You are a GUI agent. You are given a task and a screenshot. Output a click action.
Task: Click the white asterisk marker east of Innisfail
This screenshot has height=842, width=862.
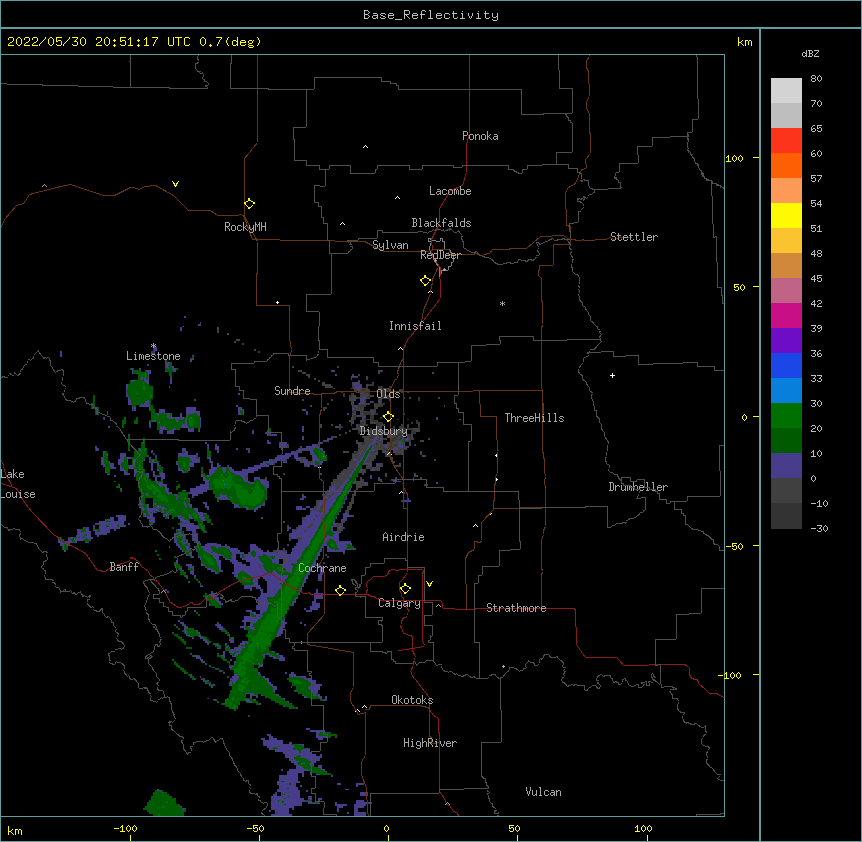pyautogui.click(x=502, y=304)
